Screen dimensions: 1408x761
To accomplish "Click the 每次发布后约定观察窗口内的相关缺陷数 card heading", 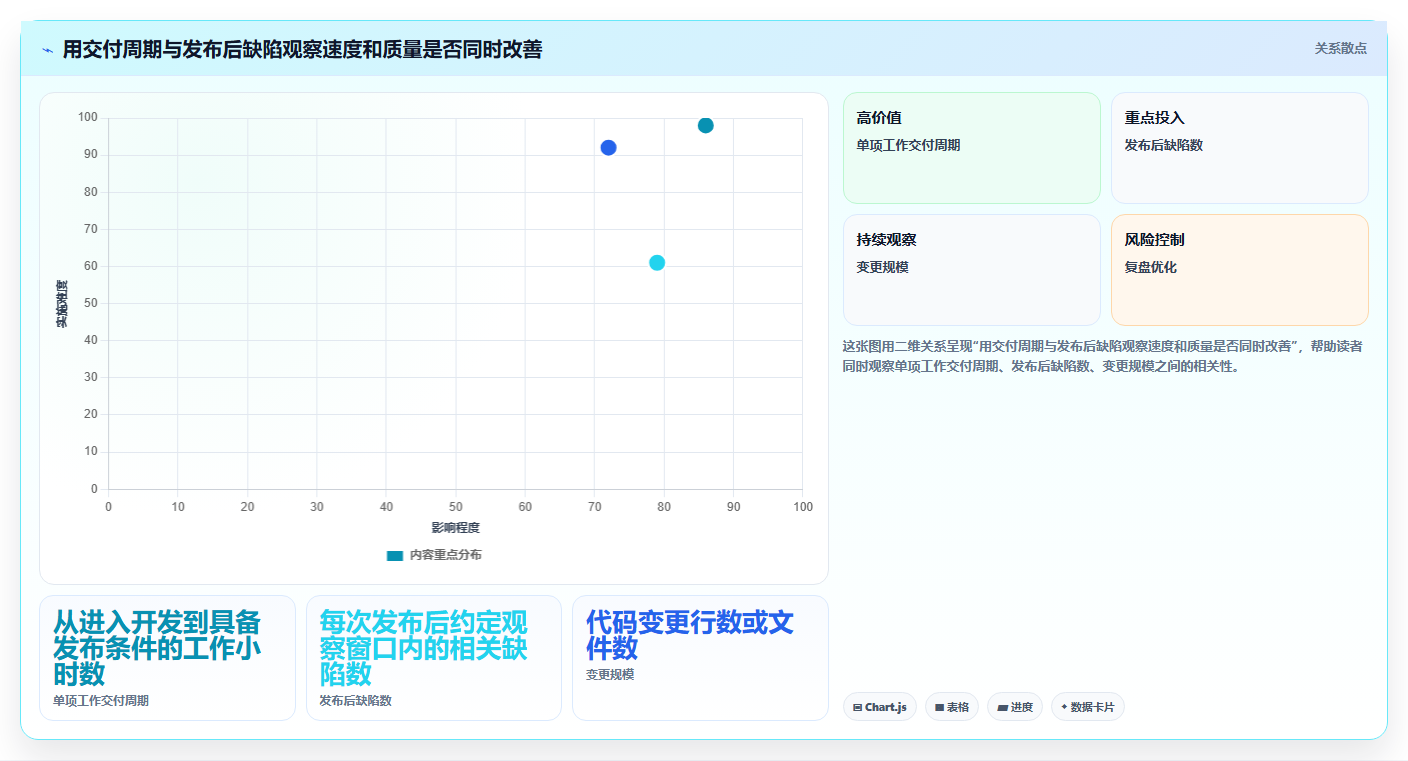I will [x=424, y=648].
